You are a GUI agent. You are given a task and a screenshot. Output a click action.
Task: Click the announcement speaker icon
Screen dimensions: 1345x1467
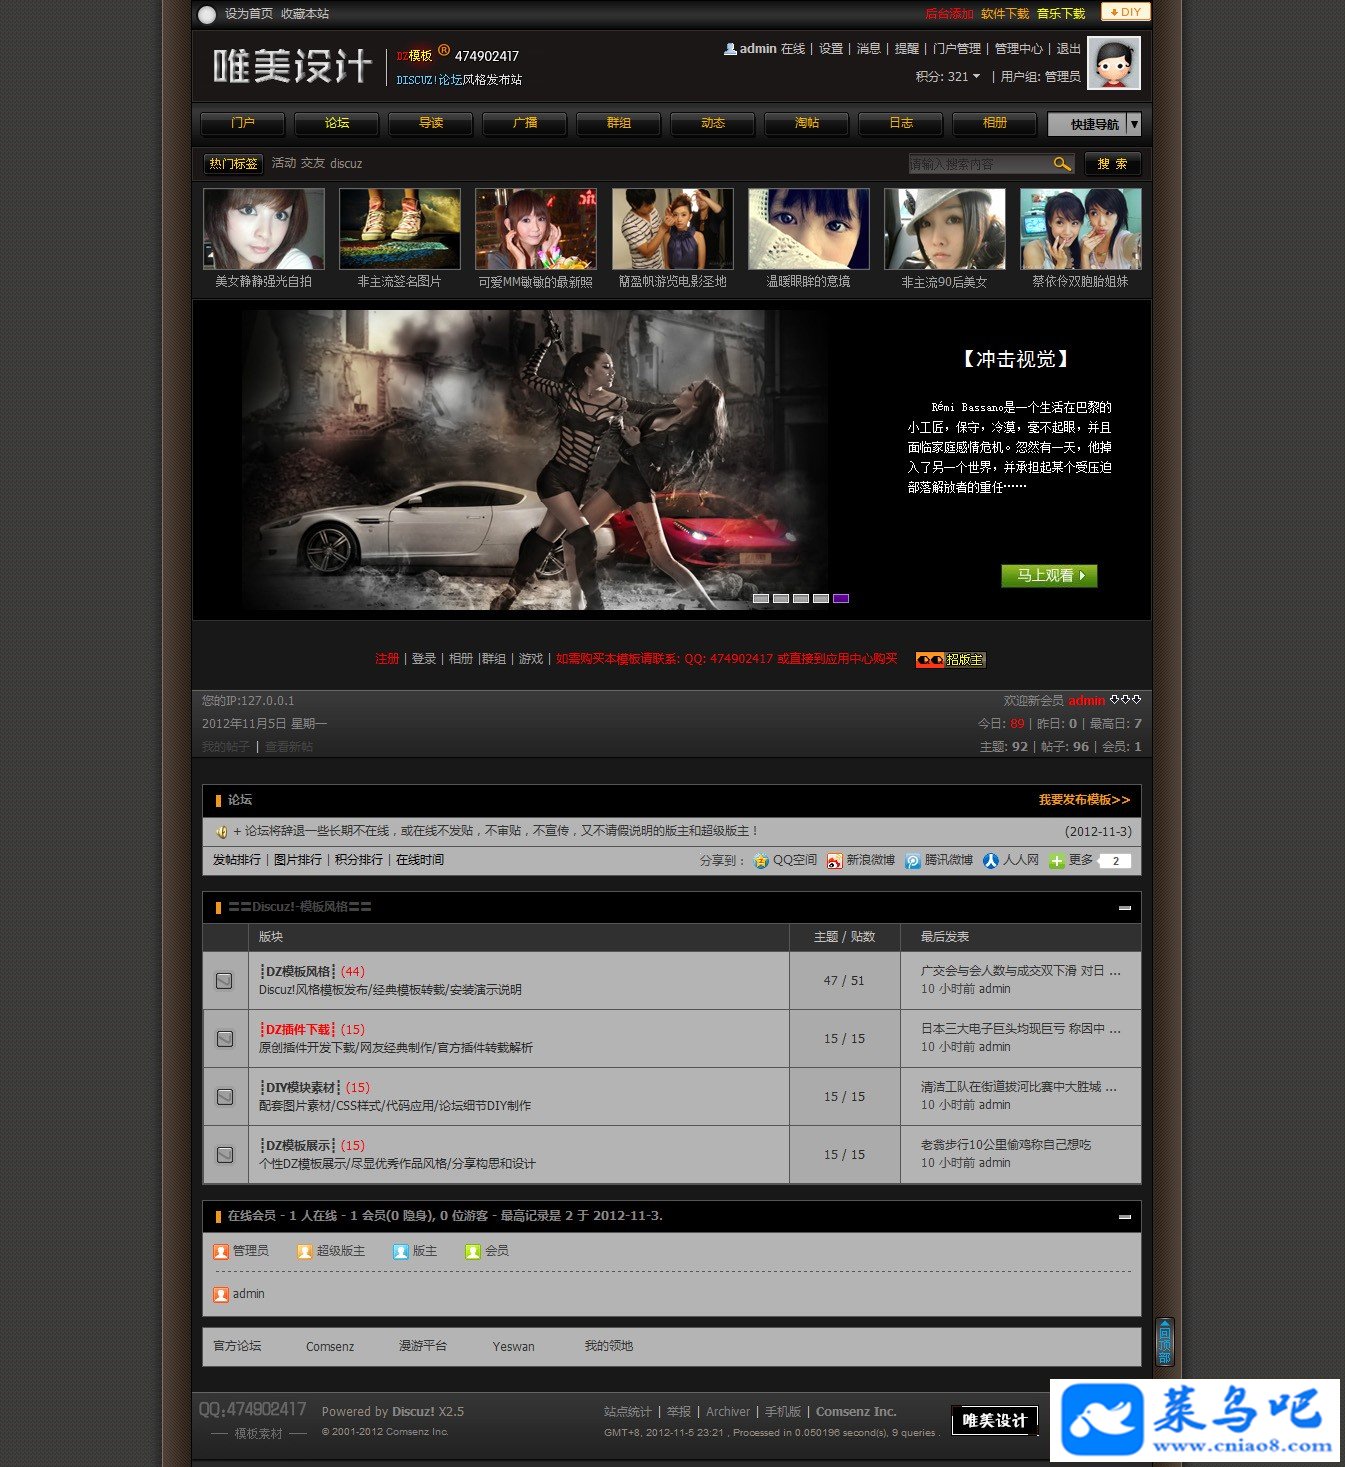[x=221, y=831]
